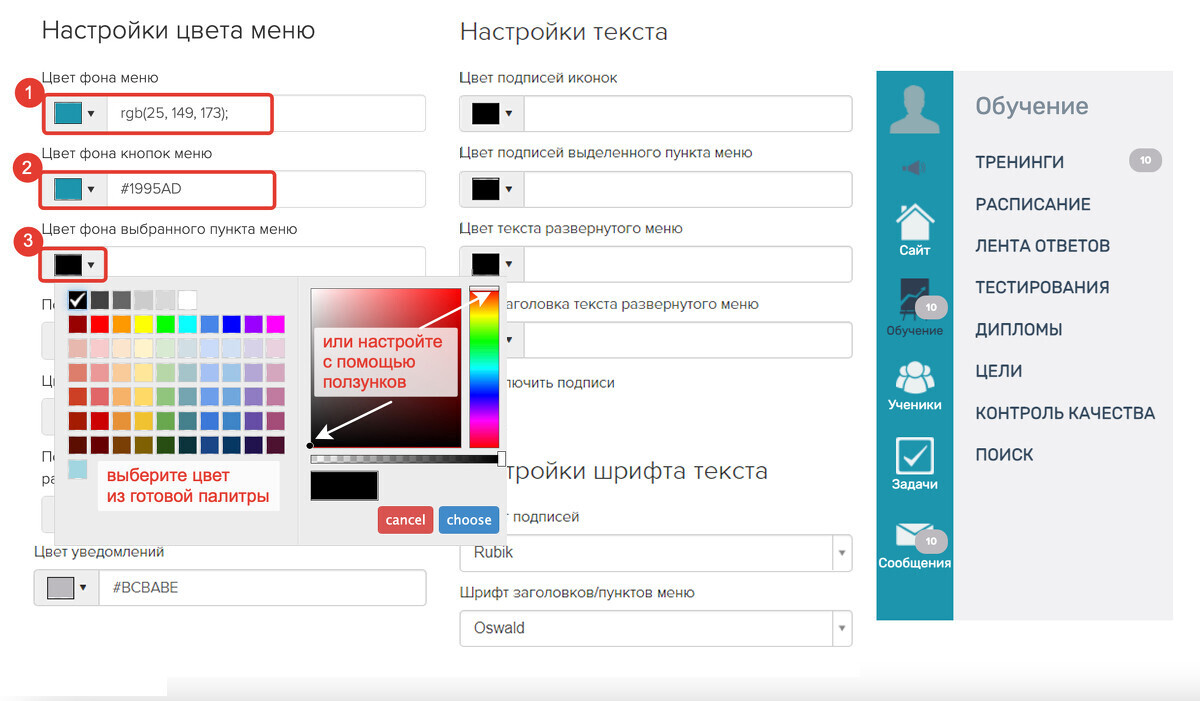Screen dimensions: 1200x701
Task: Open ТЕСТИРОВАНИЯ menu item
Action: point(1042,288)
